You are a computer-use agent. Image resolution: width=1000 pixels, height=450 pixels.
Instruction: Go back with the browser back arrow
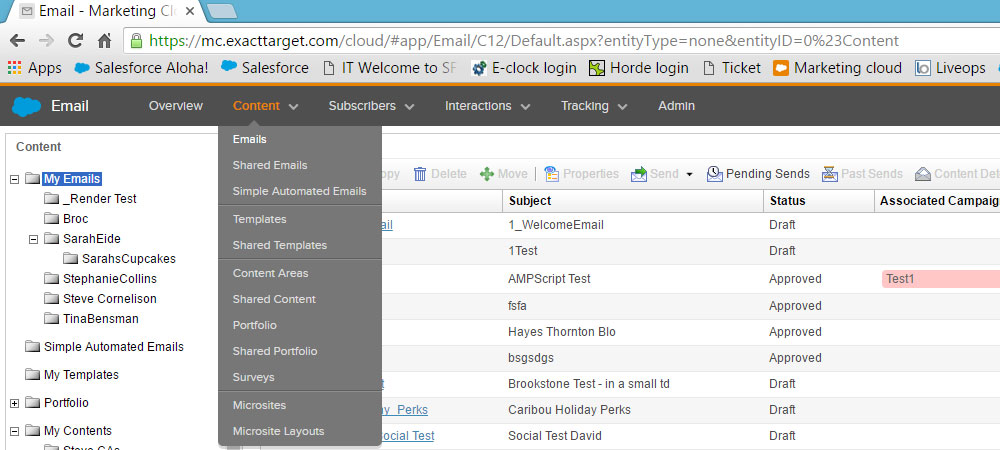point(17,41)
